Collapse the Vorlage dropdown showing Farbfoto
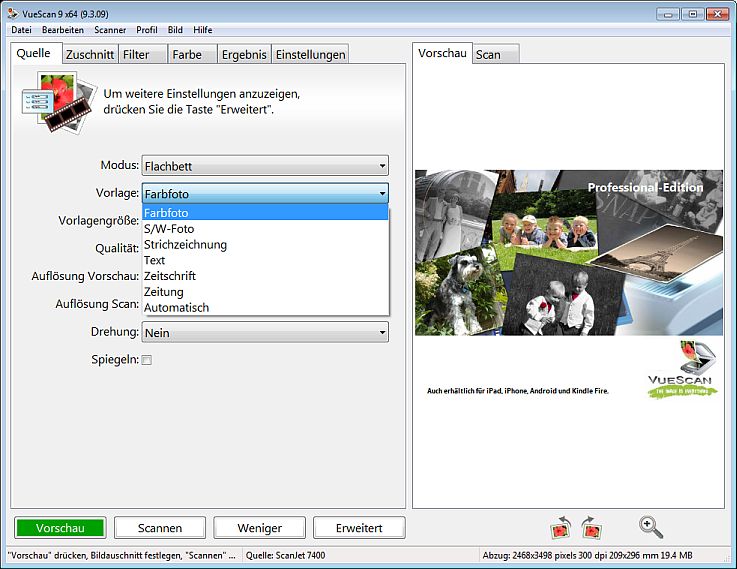737x569 pixels. [x=265, y=194]
